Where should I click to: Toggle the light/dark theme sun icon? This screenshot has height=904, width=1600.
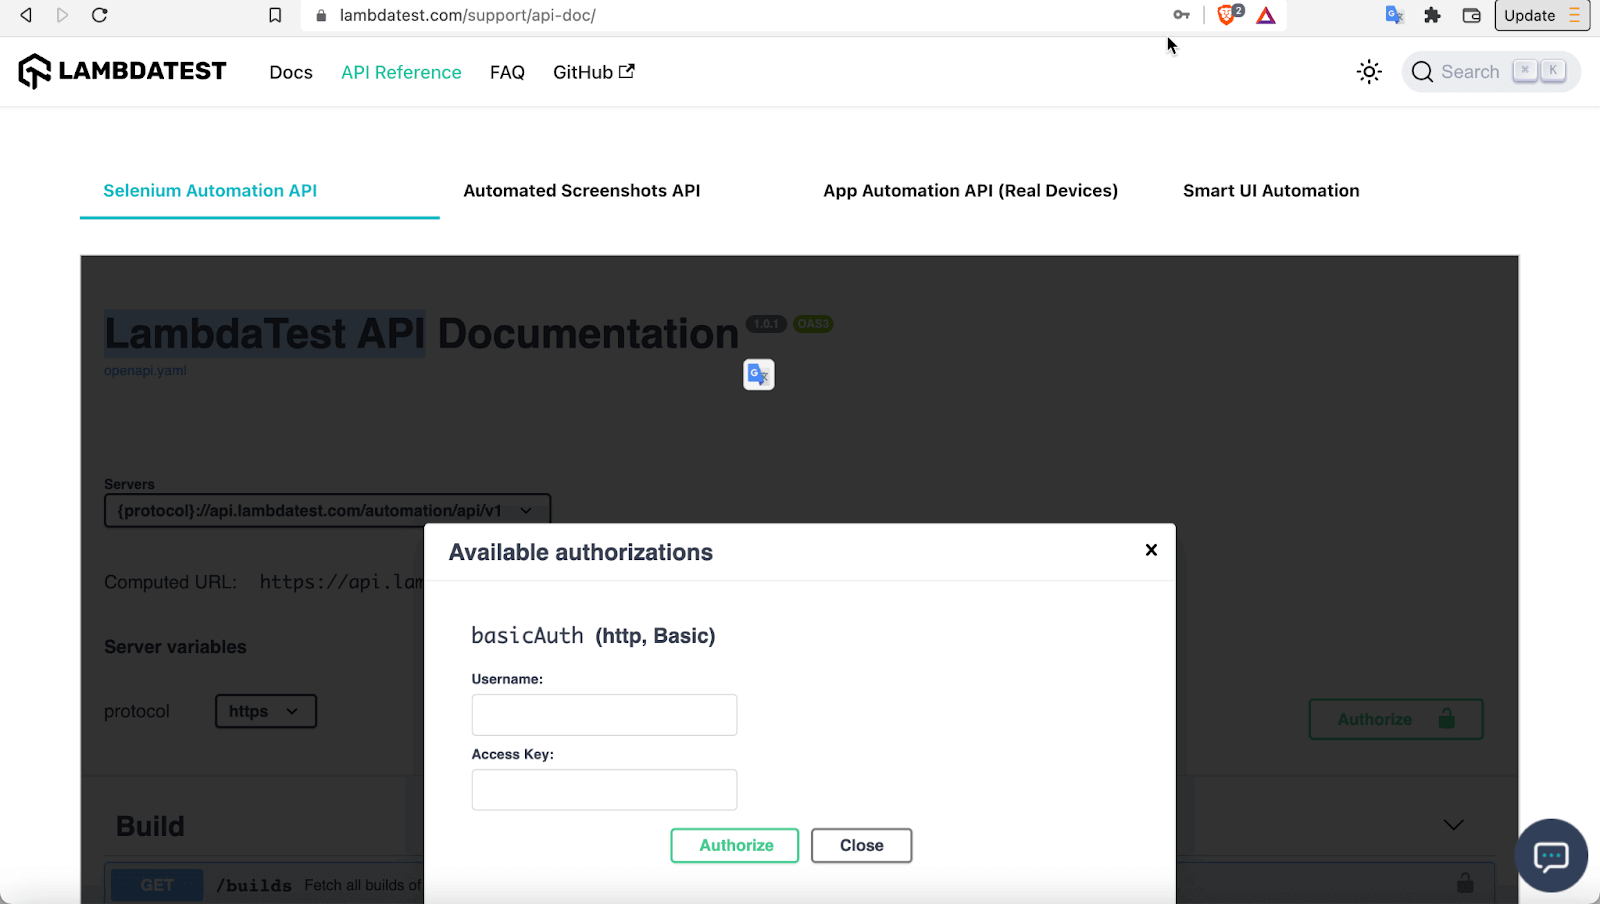[1368, 71]
